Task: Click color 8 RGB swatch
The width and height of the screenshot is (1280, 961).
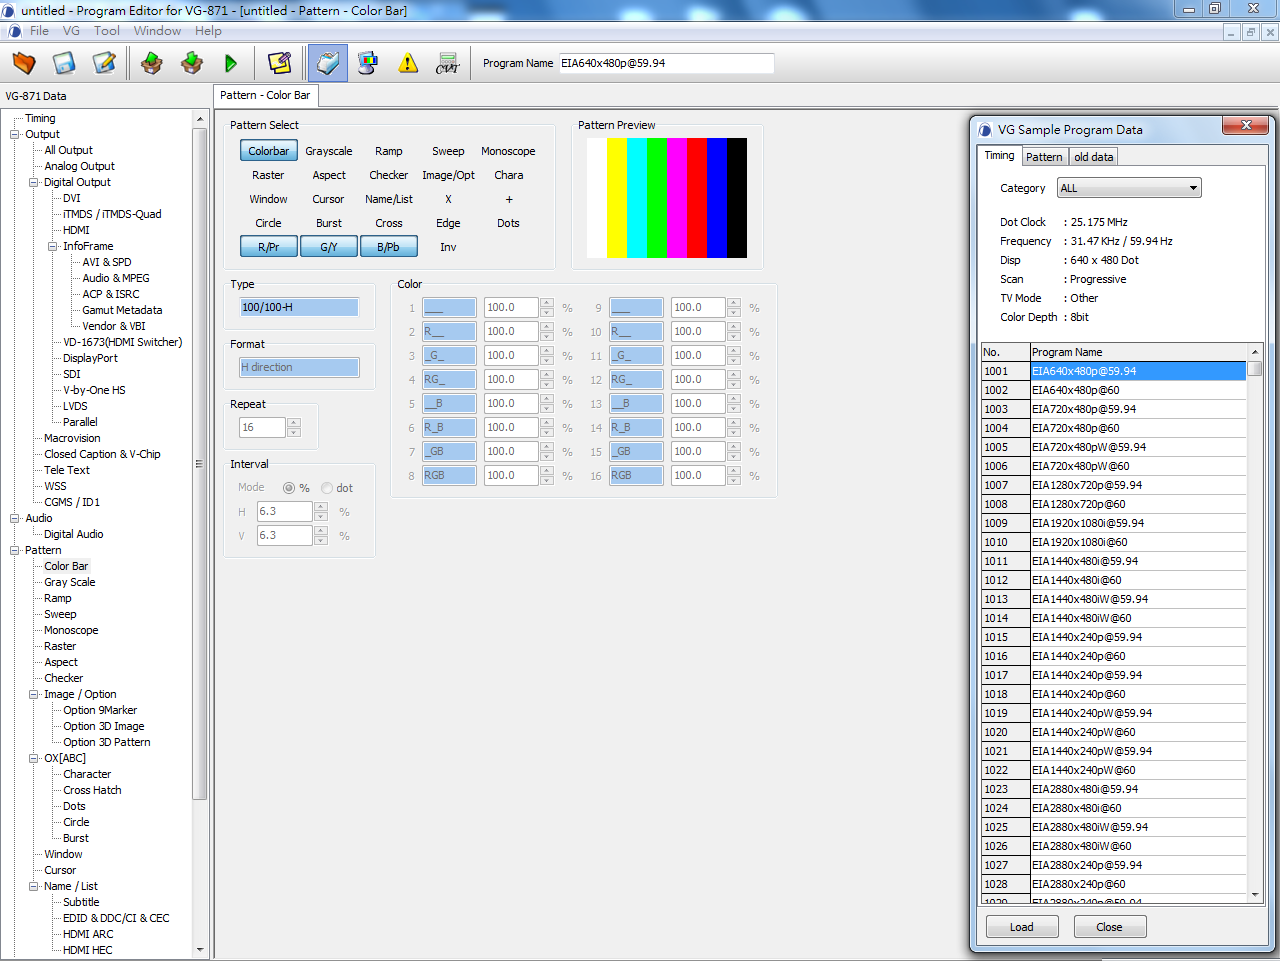Action: [449, 475]
